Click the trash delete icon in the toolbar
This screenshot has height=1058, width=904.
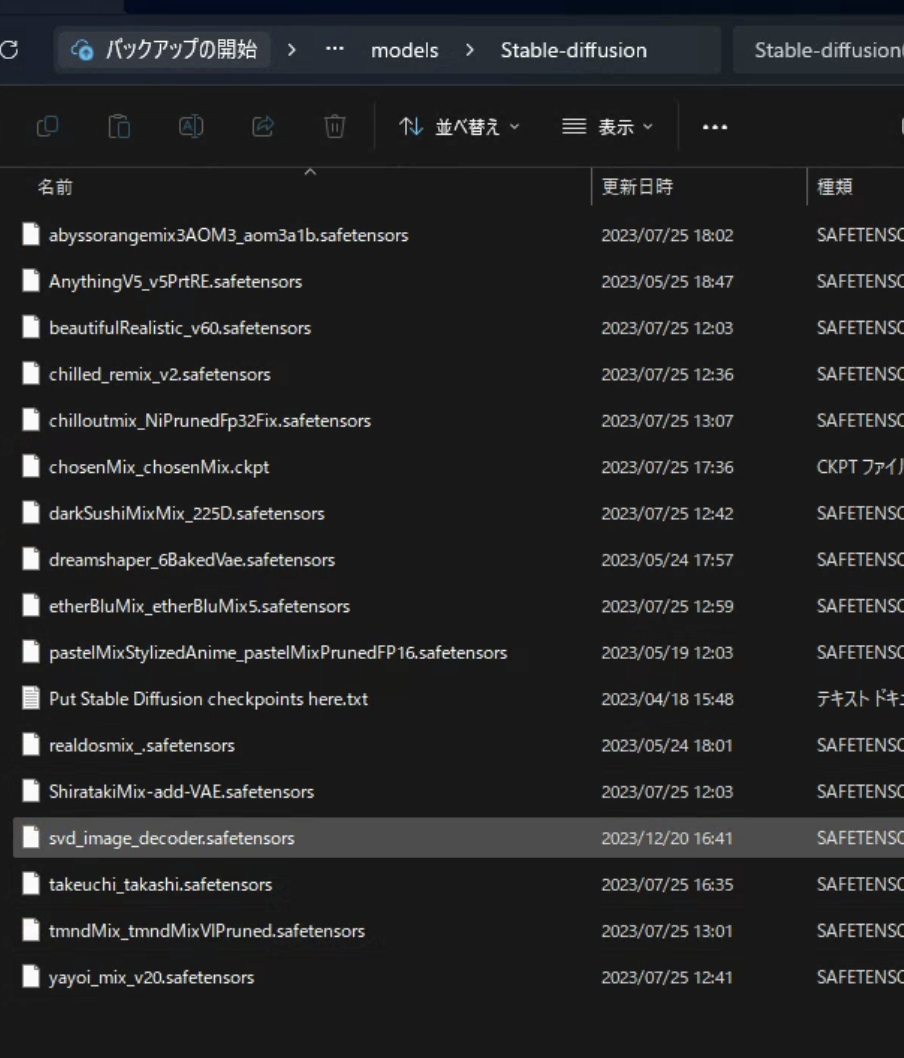tap(335, 126)
